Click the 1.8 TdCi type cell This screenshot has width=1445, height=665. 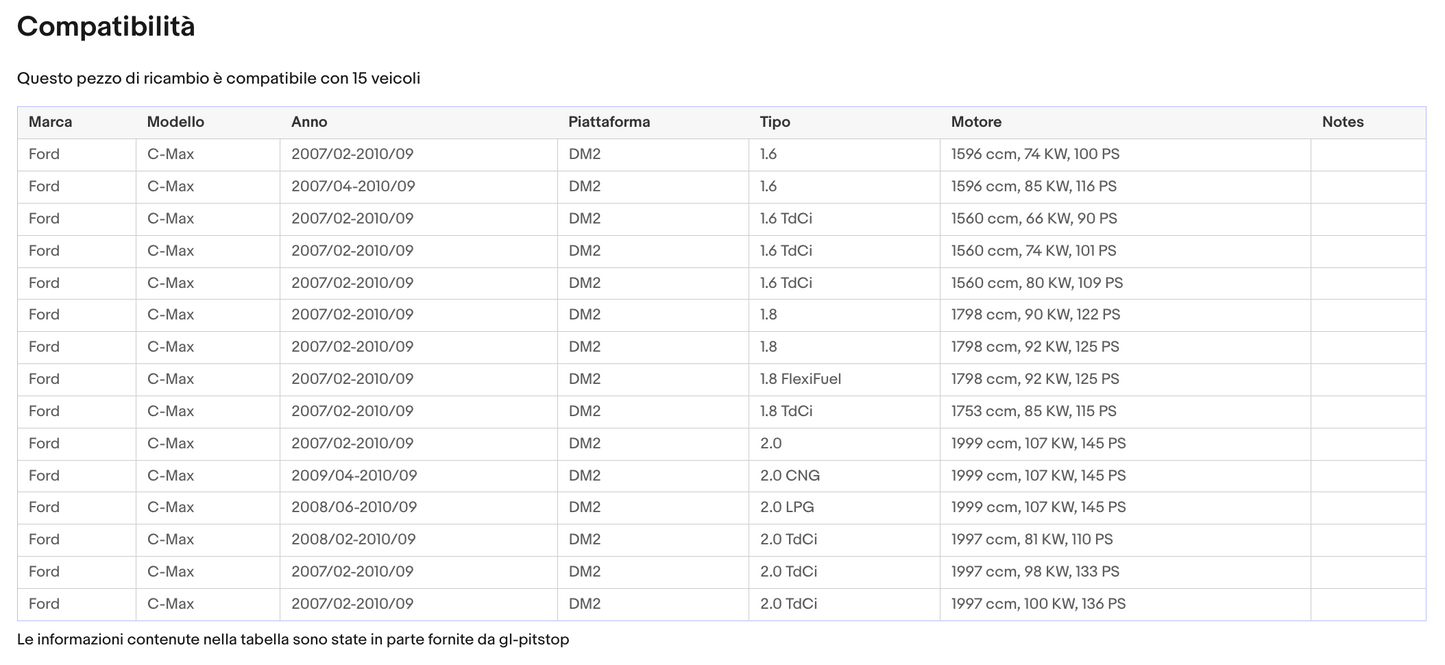(x=785, y=411)
